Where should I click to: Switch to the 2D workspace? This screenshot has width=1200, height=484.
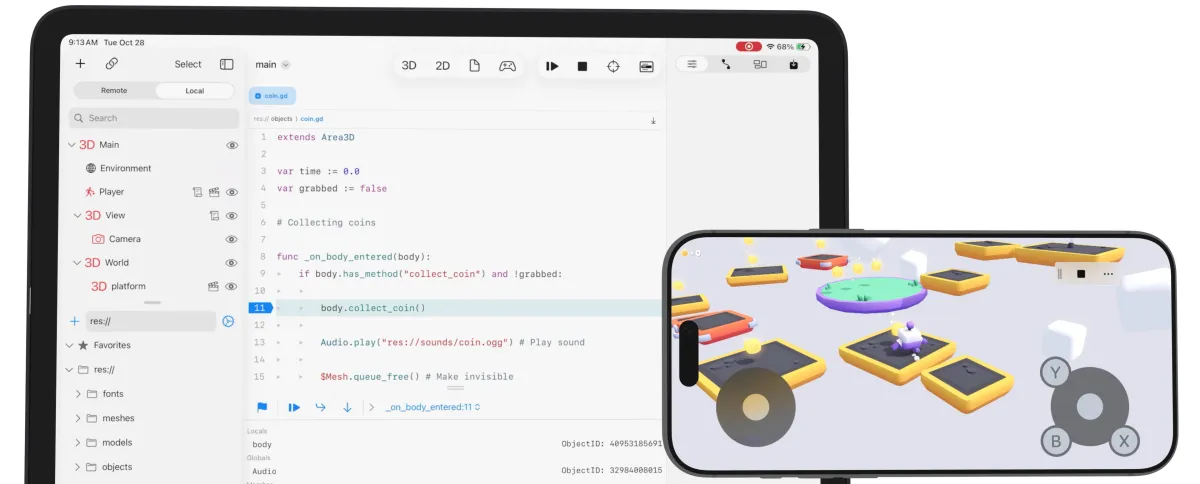(x=443, y=66)
